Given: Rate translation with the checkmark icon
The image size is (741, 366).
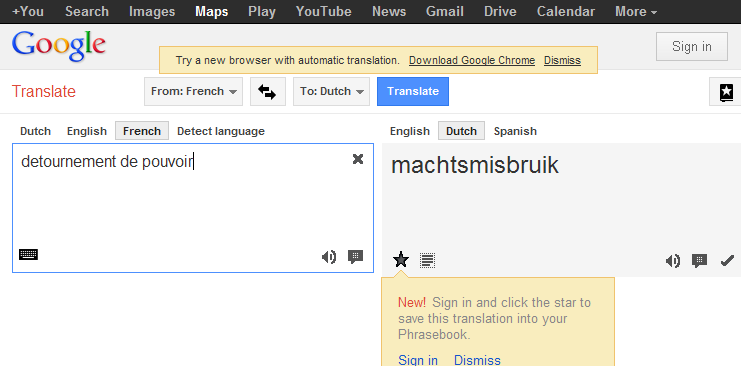Looking at the screenshot, I should pos(727,261).
